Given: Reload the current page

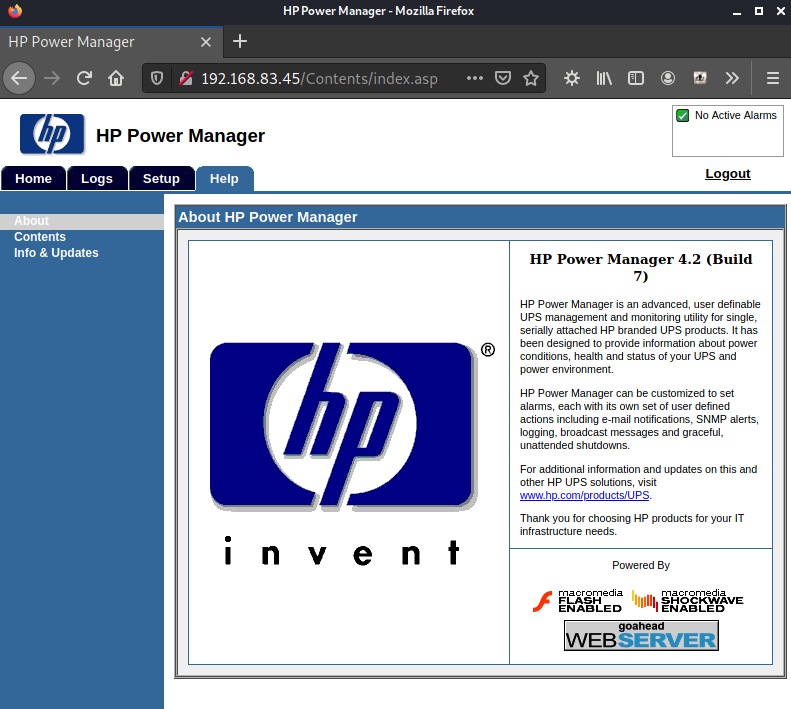Looking at the screenshot, I should [x=84, y=78].
